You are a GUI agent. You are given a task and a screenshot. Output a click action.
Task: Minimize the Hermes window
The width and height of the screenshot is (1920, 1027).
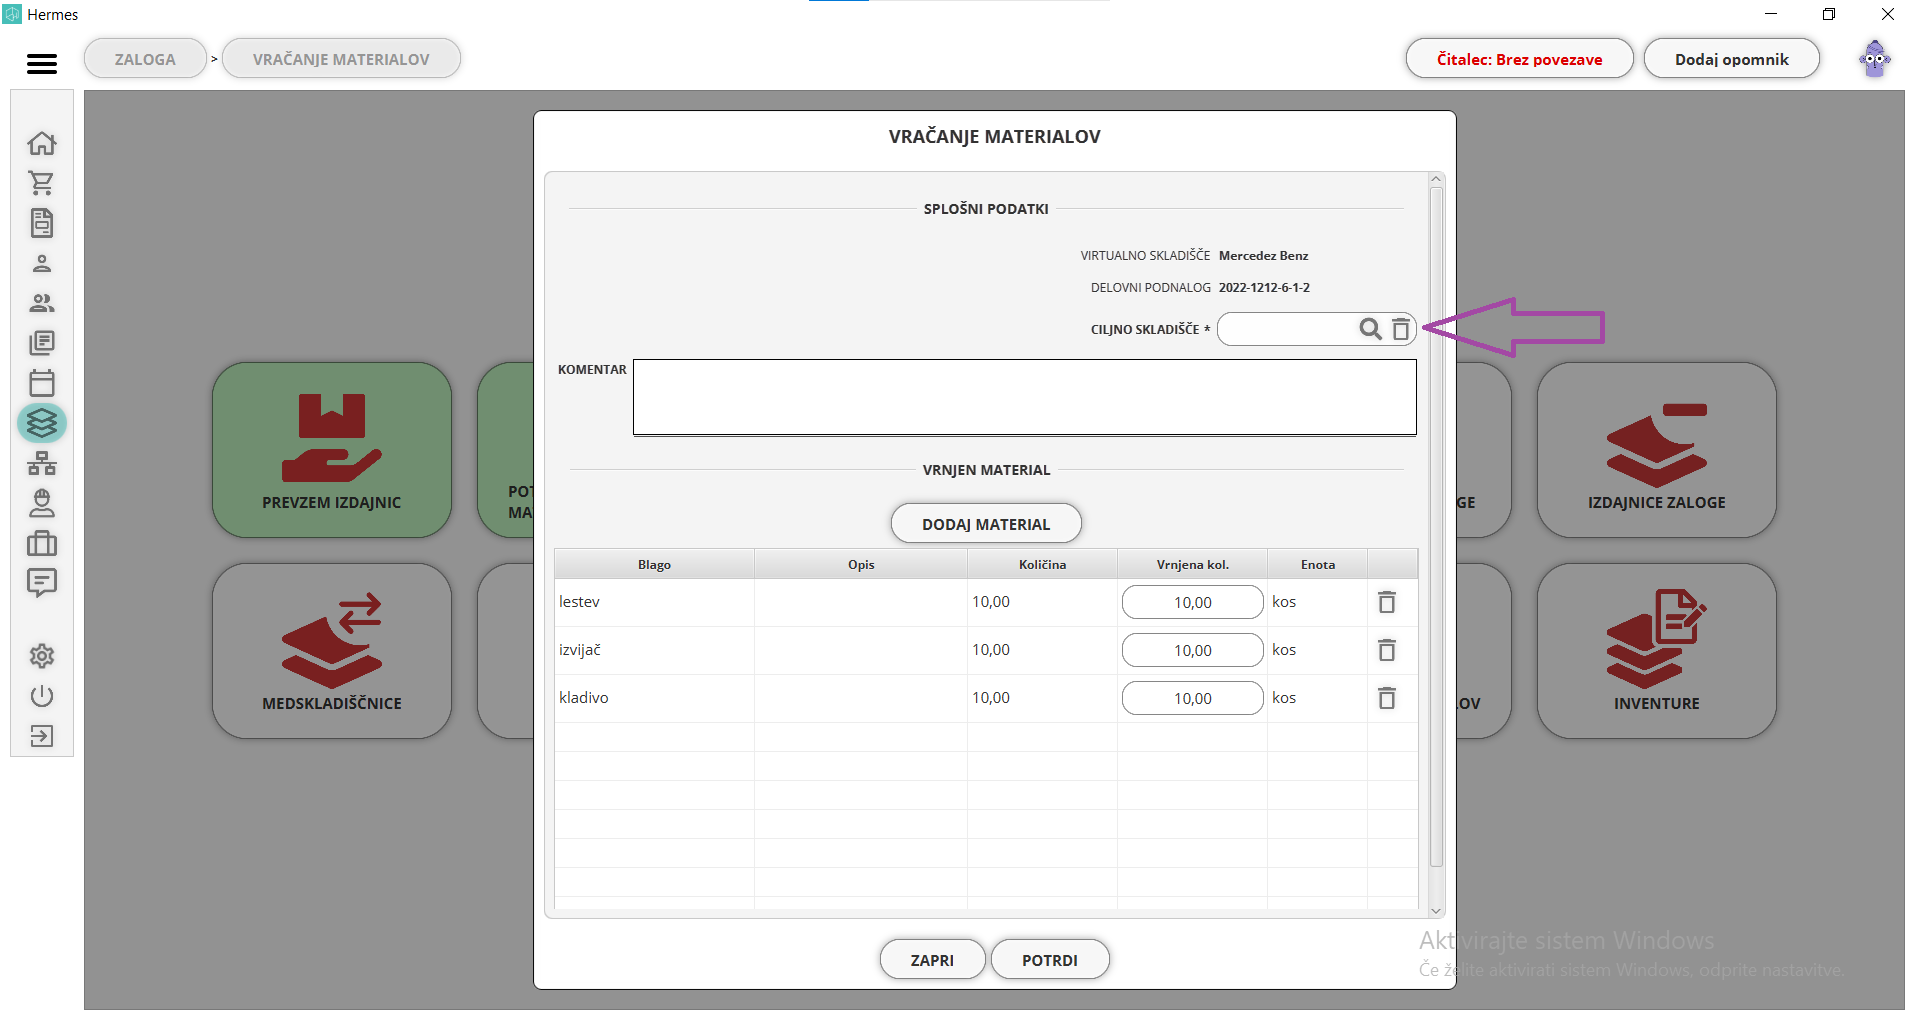coord(1771,14)
